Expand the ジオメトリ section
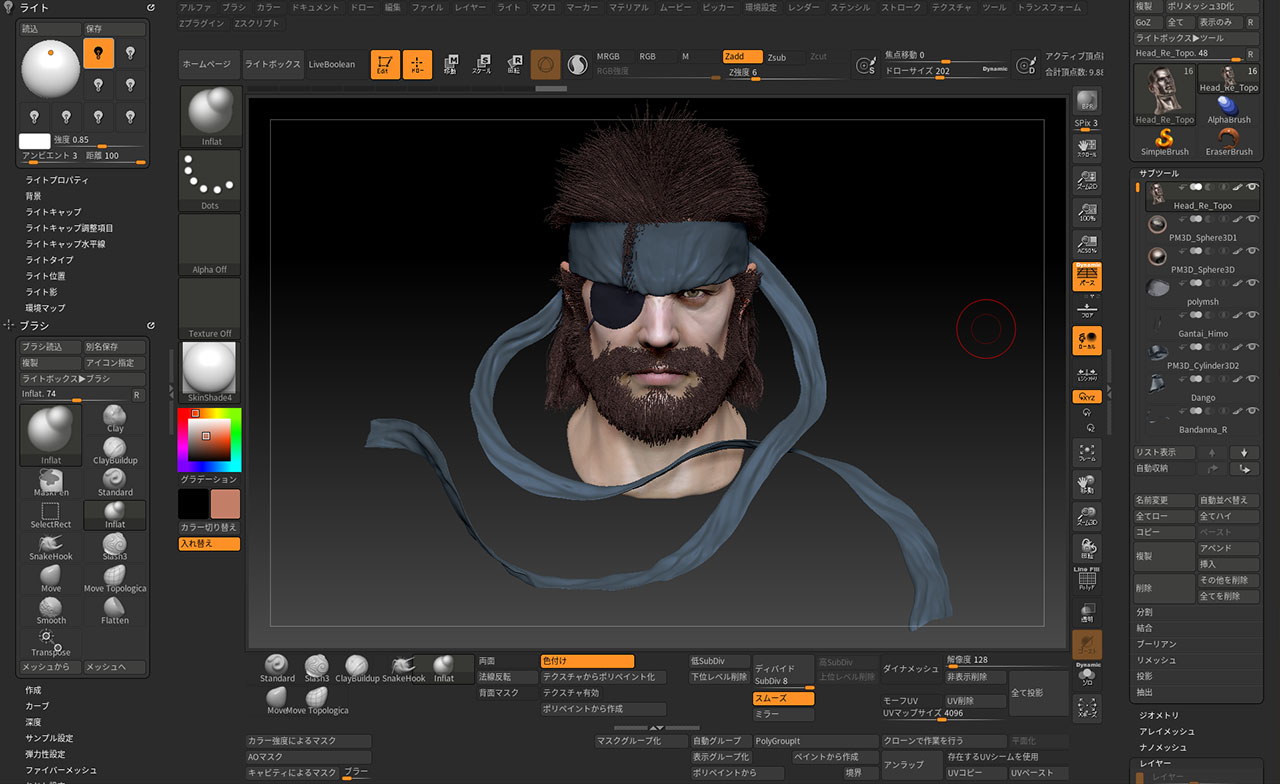This screenshot has height=784, width=1280. (x=1160, y=716)
